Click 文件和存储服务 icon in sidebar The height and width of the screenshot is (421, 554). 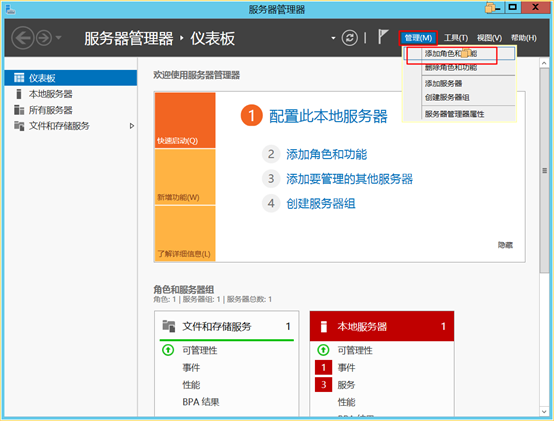(x=19, y=126)
